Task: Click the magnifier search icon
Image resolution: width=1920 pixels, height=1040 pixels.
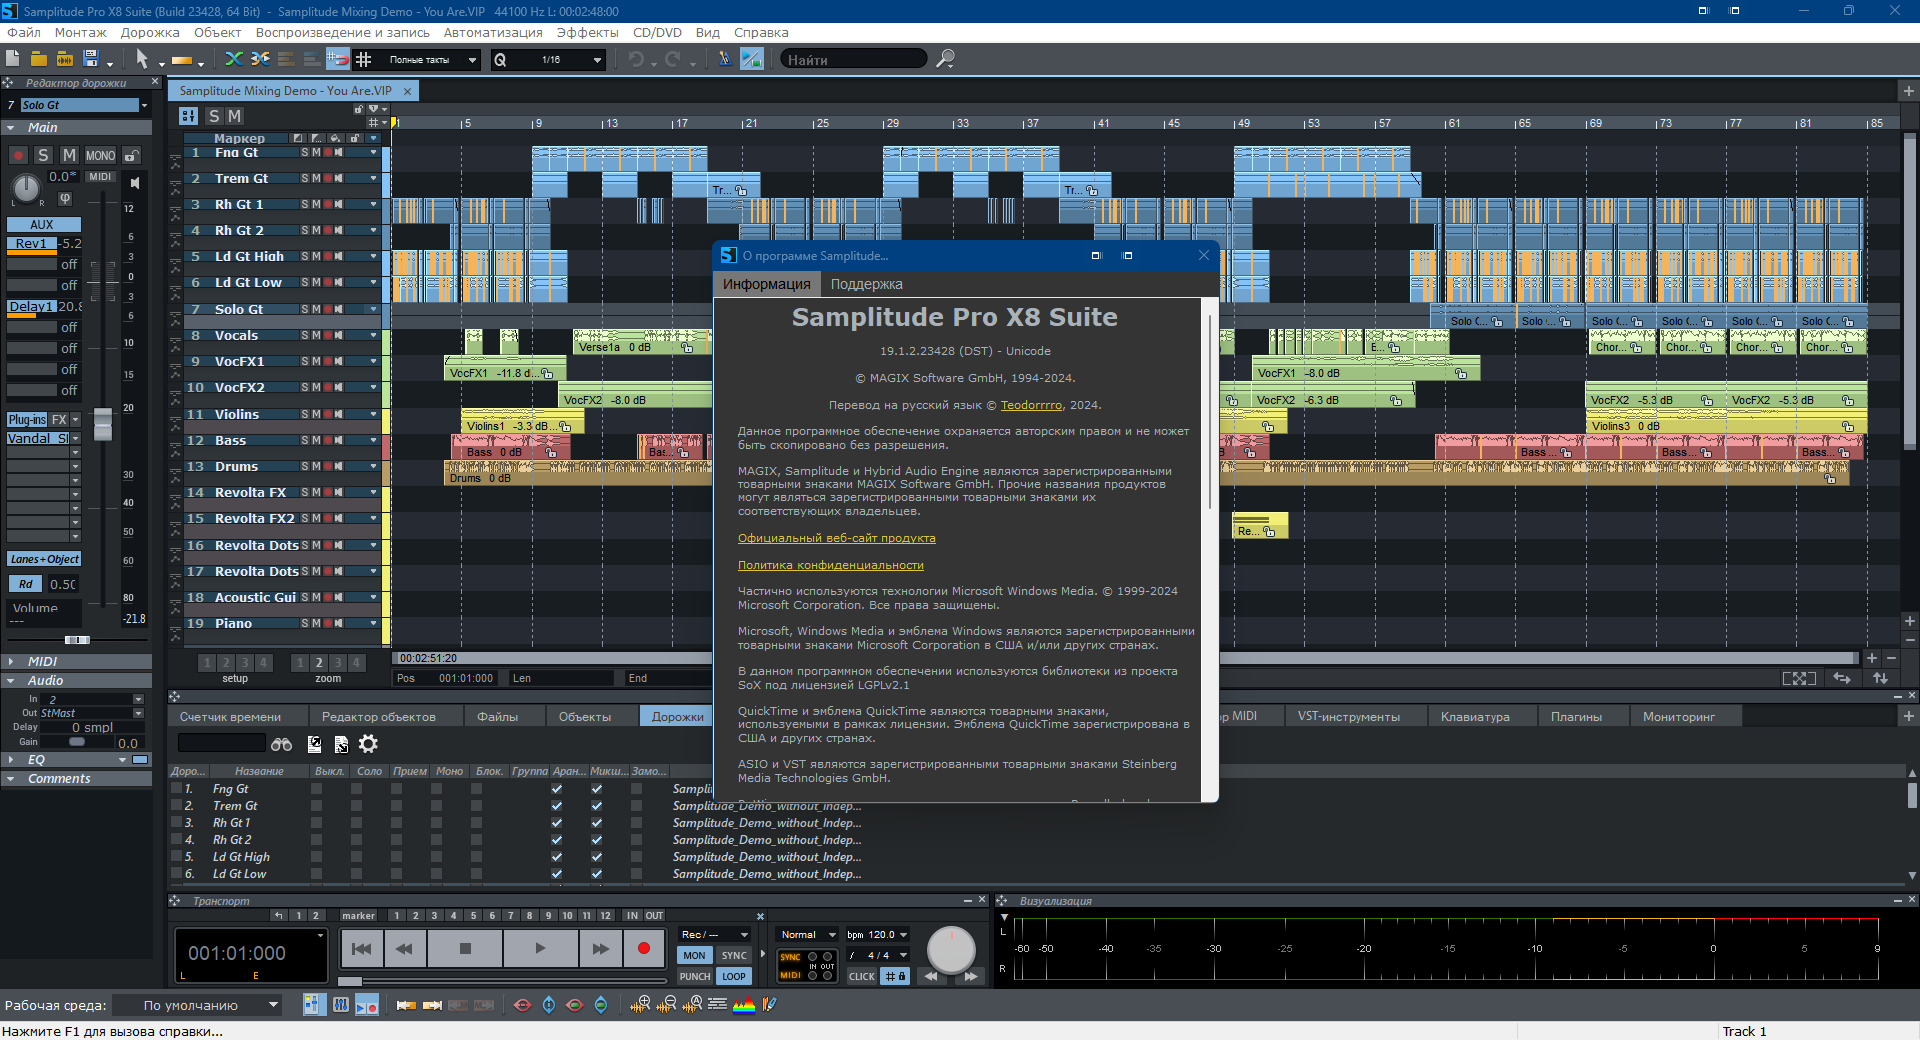Action: (945, 59)
